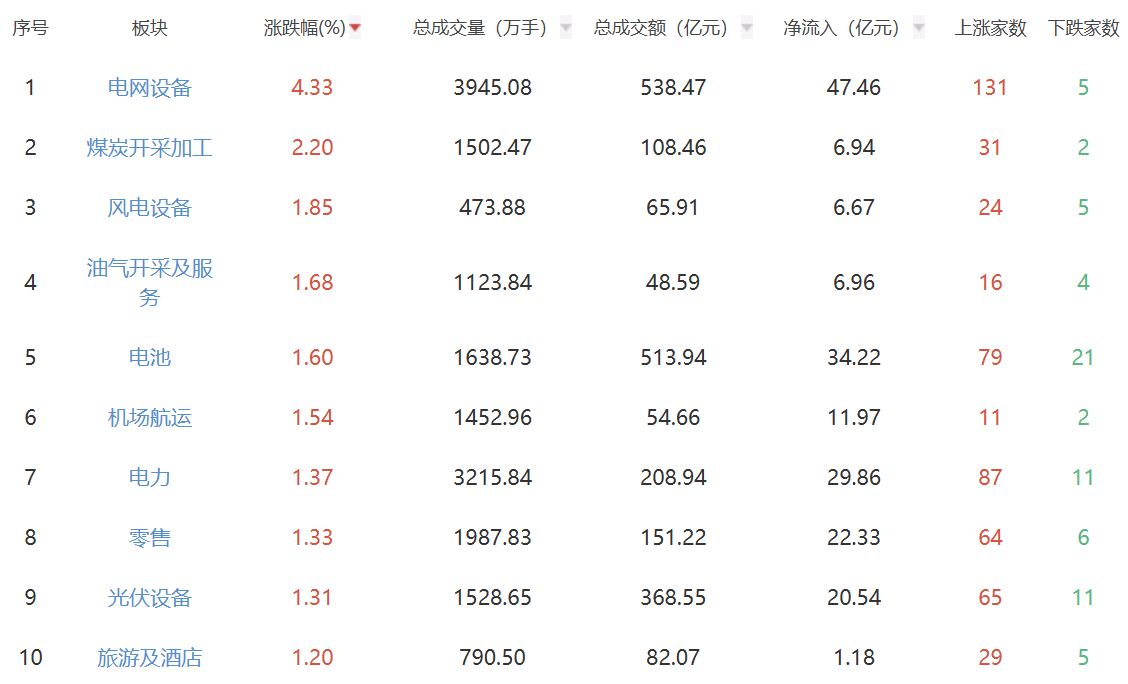Click the sort arrow beside 总成交额（亿元）
The width and height of the screenshot is (1128, 684).
[x=746, y=29]
